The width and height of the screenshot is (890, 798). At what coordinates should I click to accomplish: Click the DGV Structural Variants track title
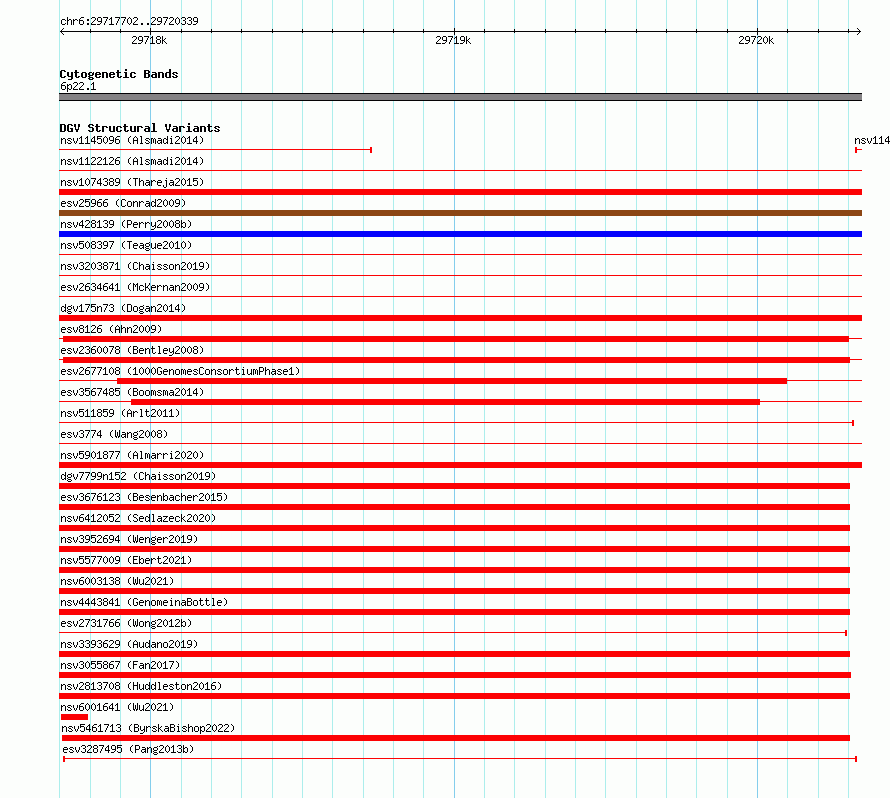140,128
